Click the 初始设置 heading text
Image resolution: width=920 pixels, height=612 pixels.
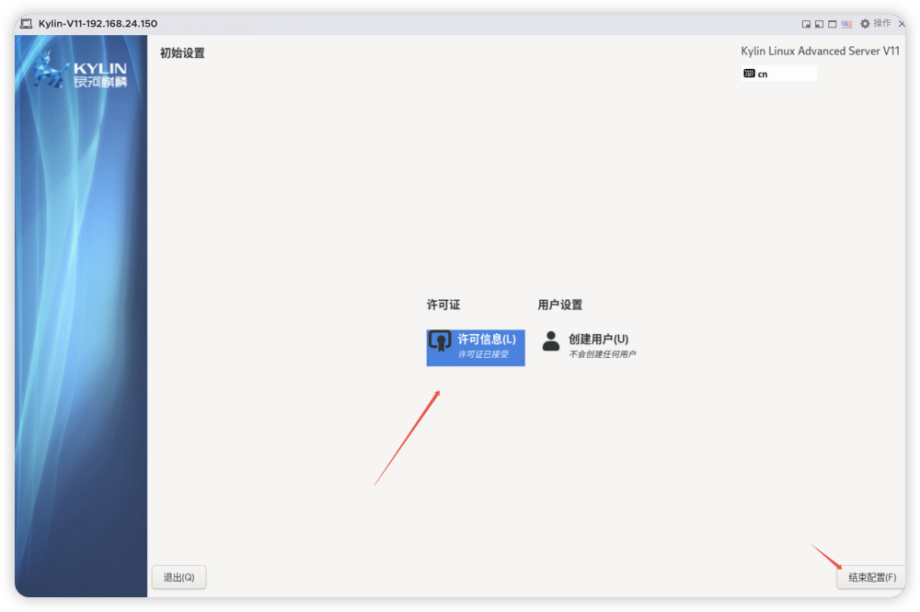[x=182, y=53]
